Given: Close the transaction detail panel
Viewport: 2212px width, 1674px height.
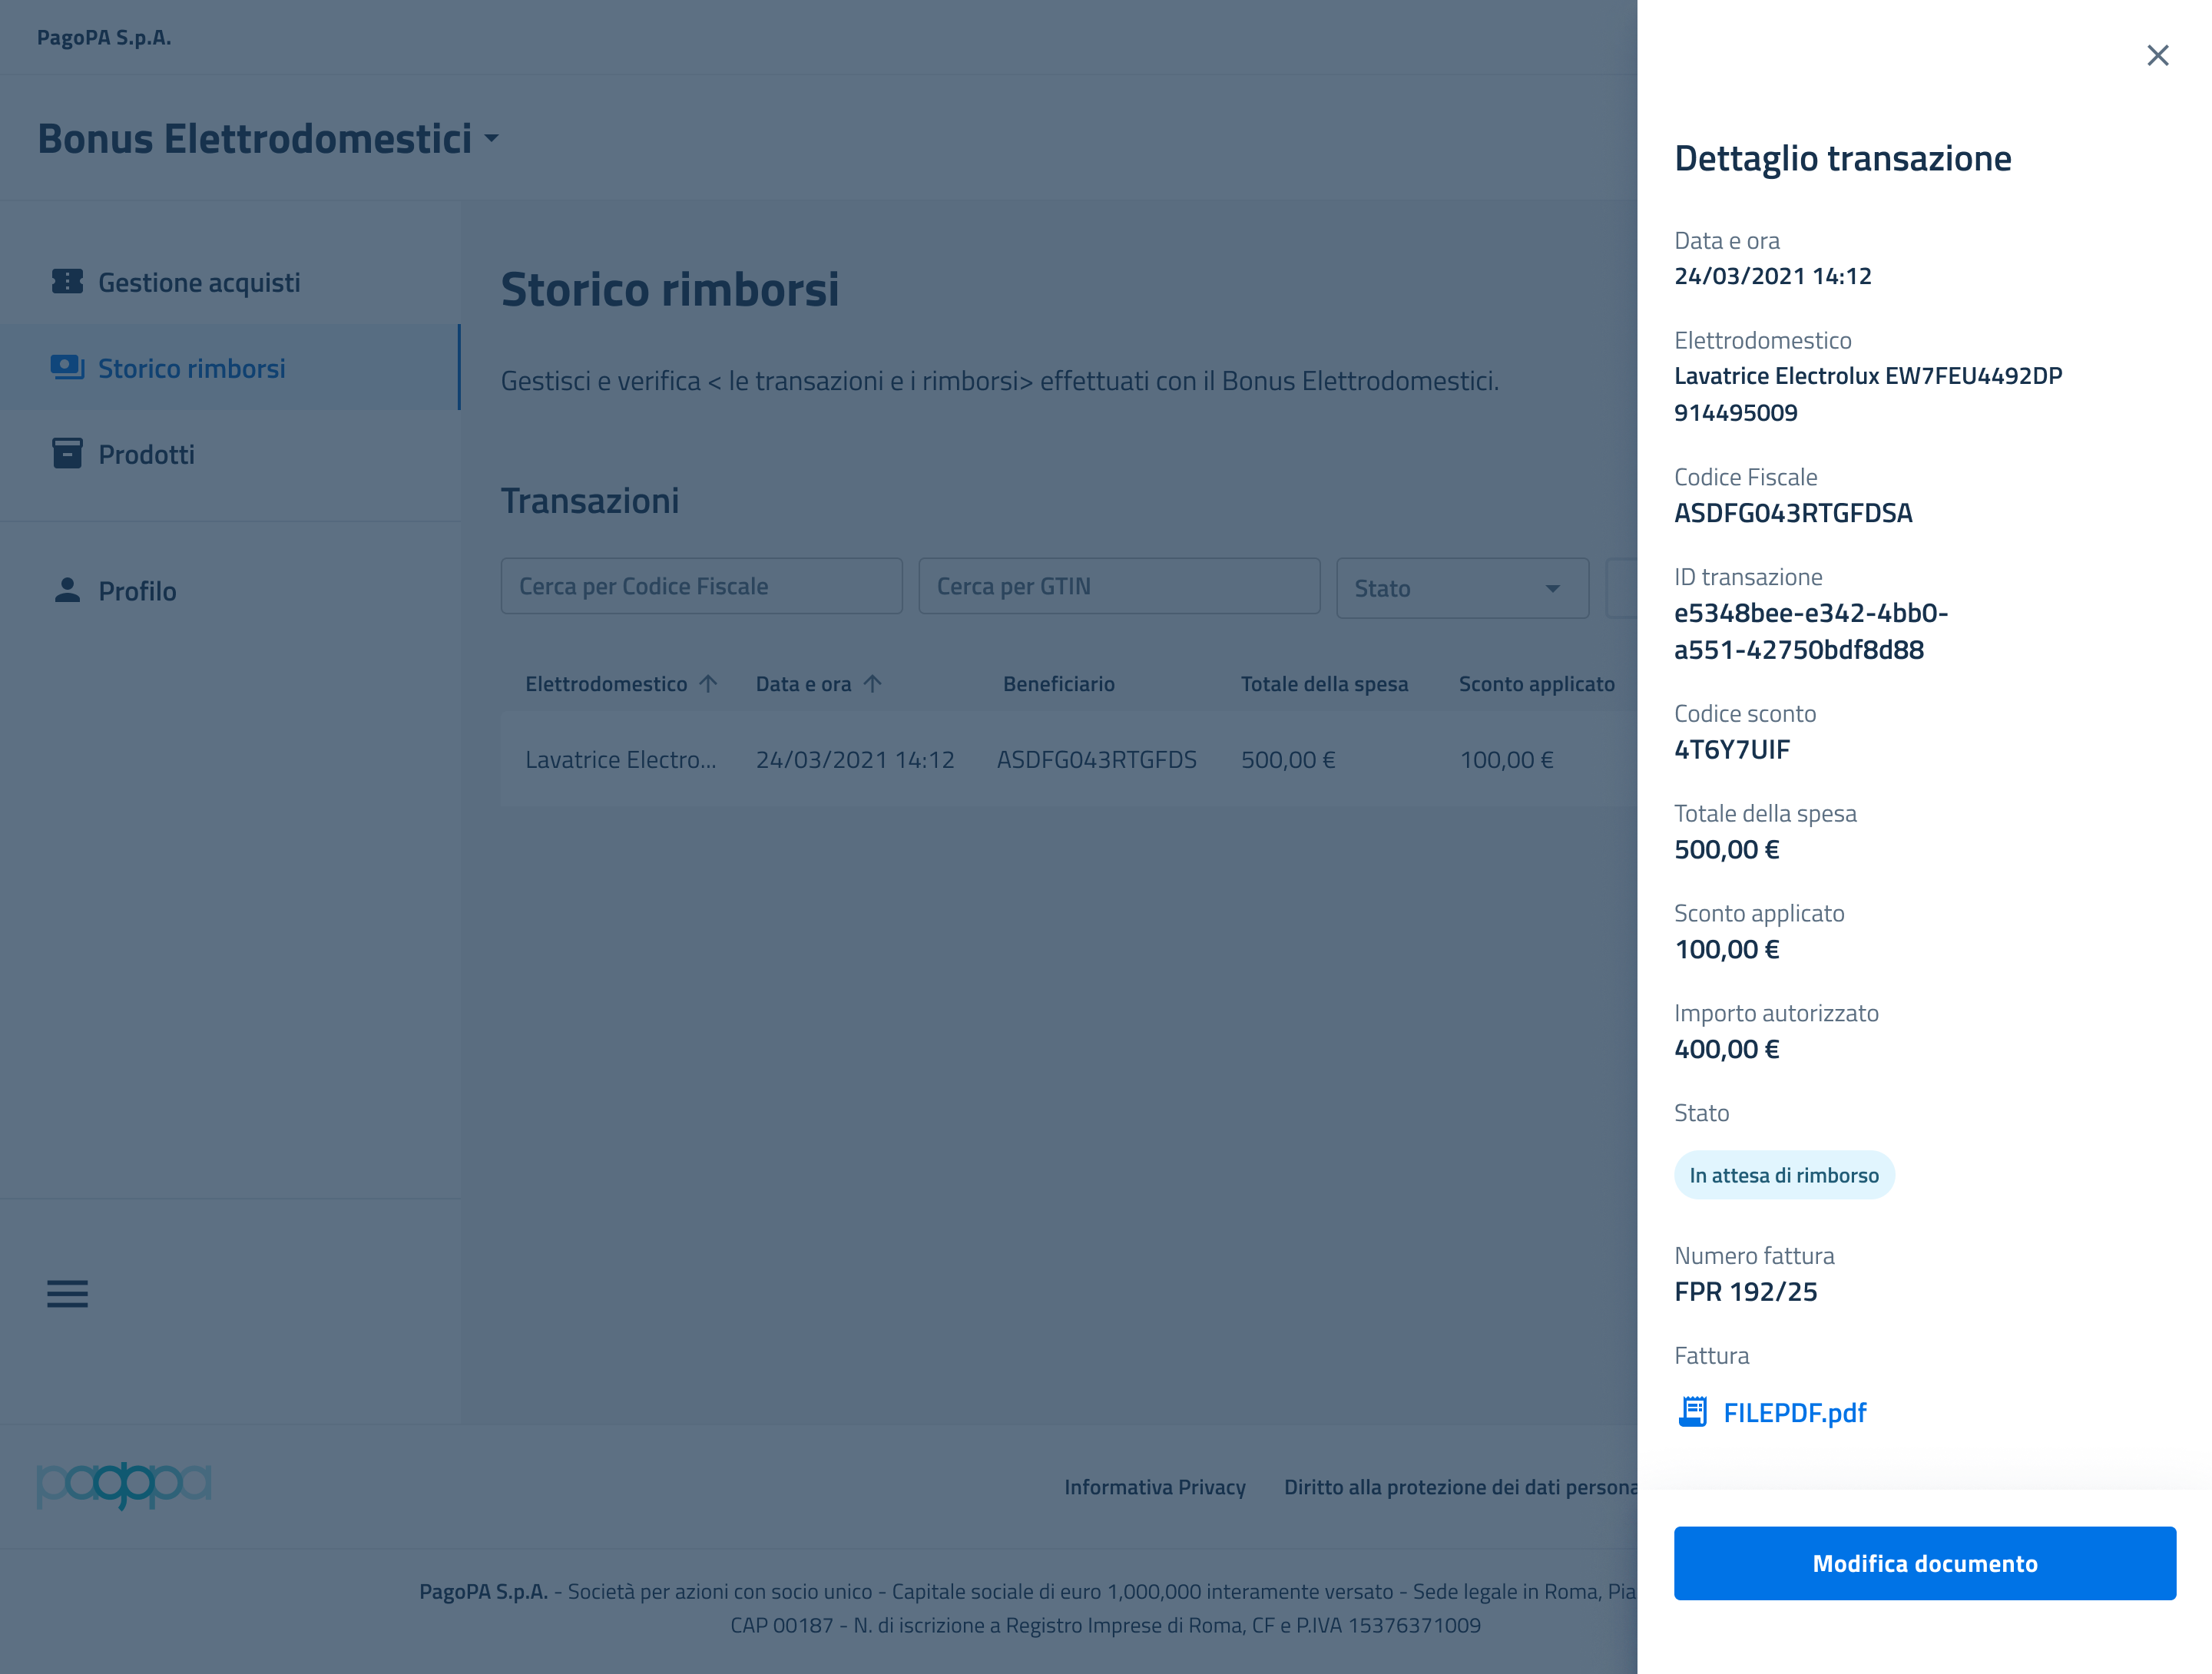Looking at the screenshot, I should (2157, 55).
